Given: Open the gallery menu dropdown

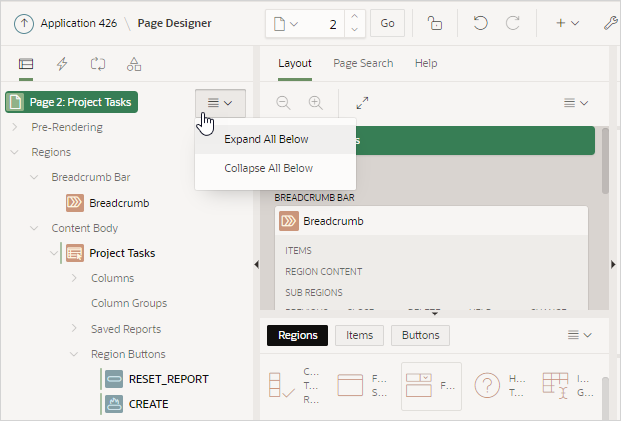Looking at the screenshot, I should pos(579,335).
